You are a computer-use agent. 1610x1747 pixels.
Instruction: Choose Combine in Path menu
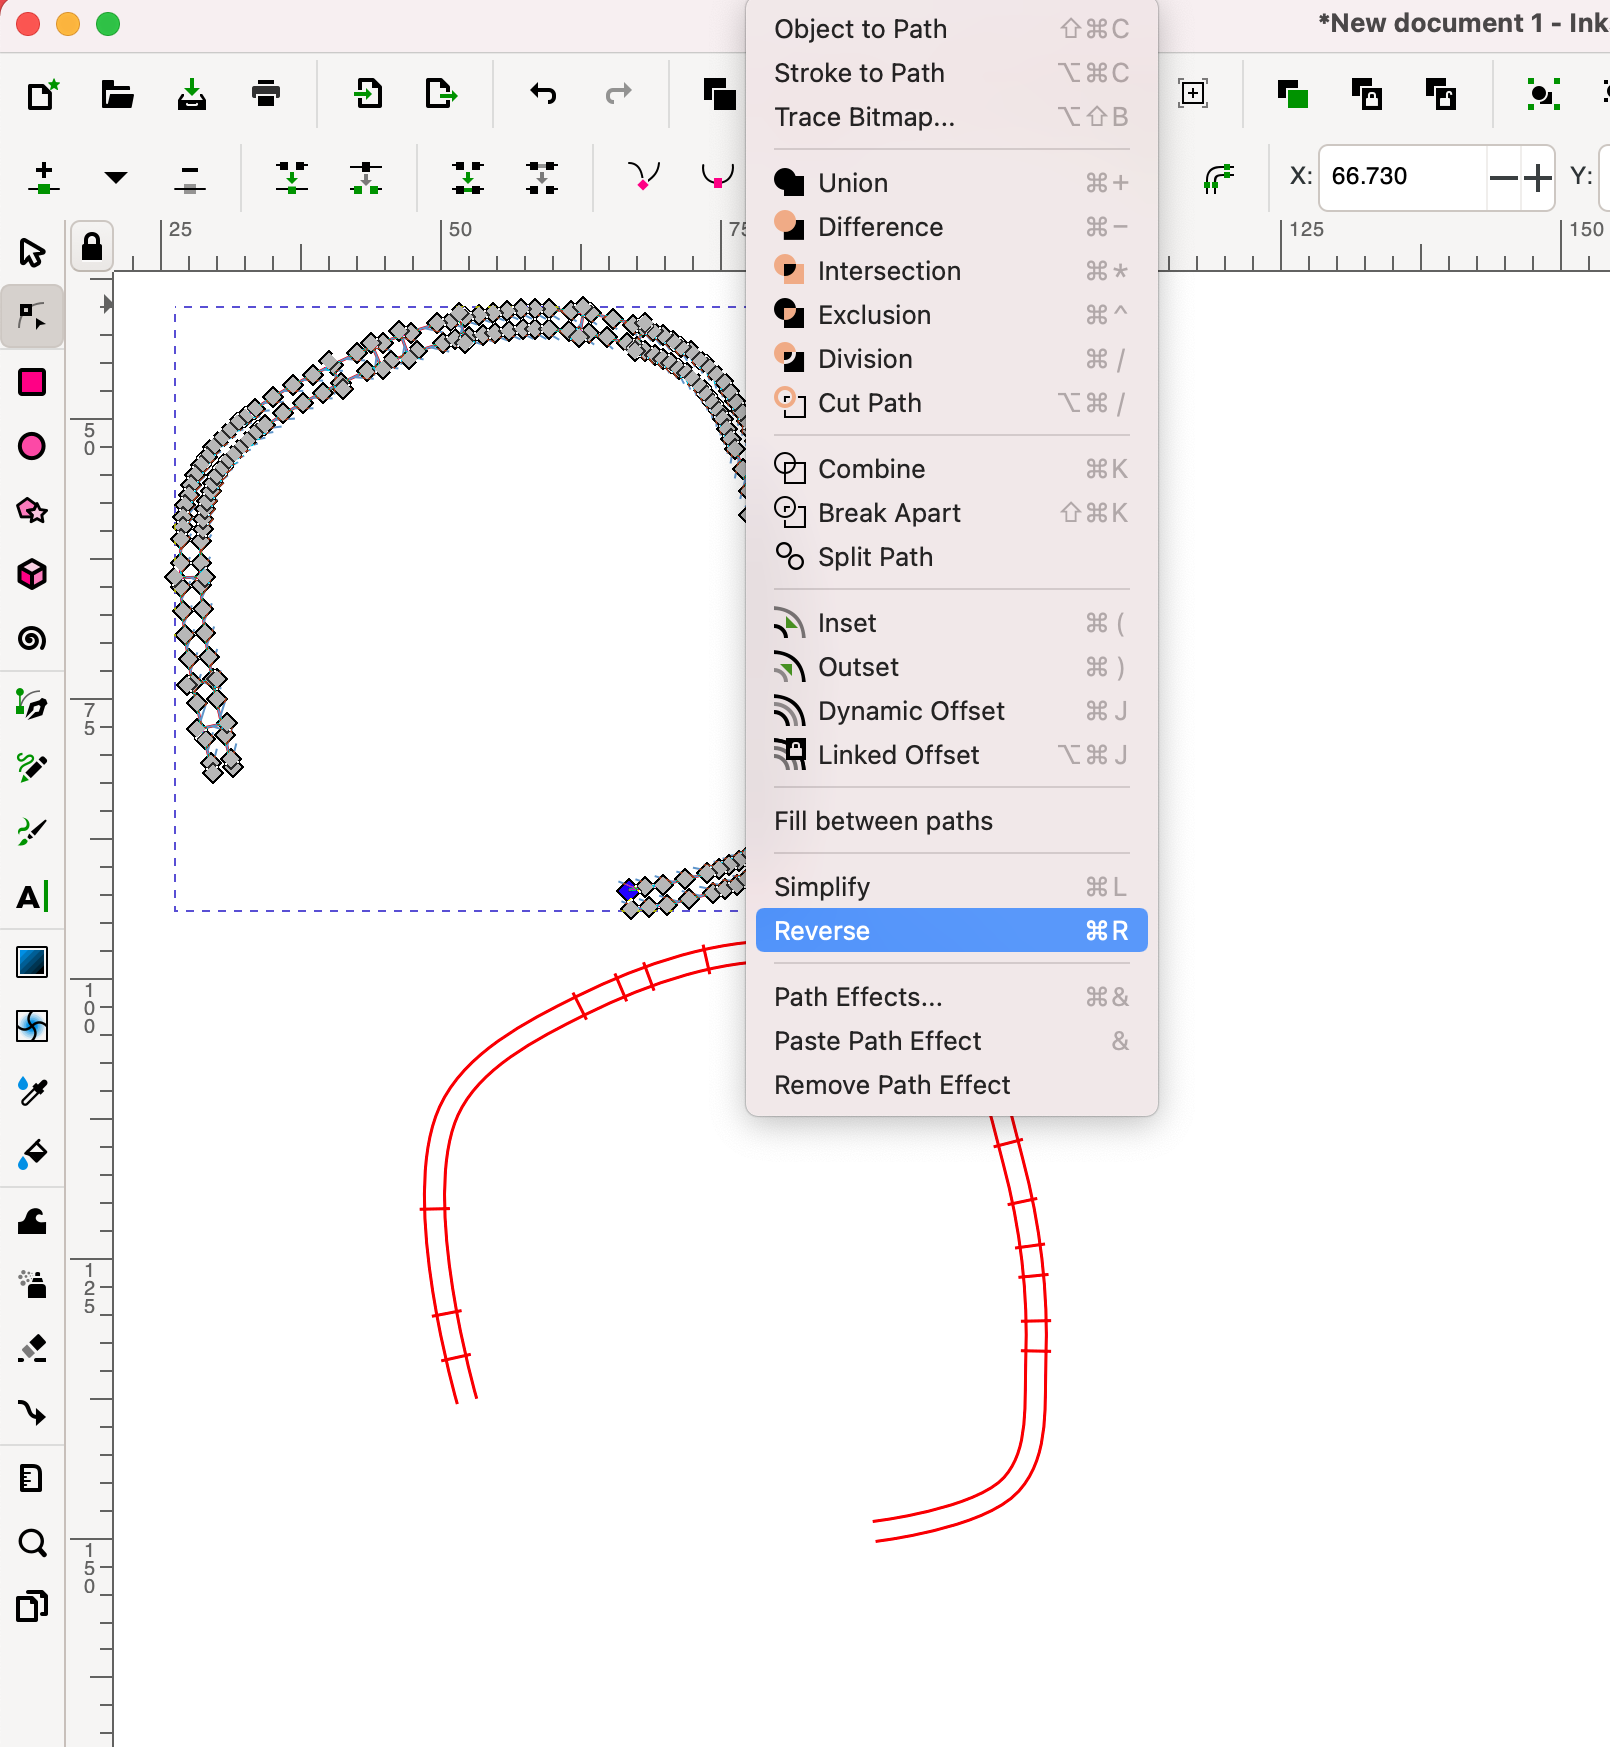pyautogui.click(x=951, y=469)
